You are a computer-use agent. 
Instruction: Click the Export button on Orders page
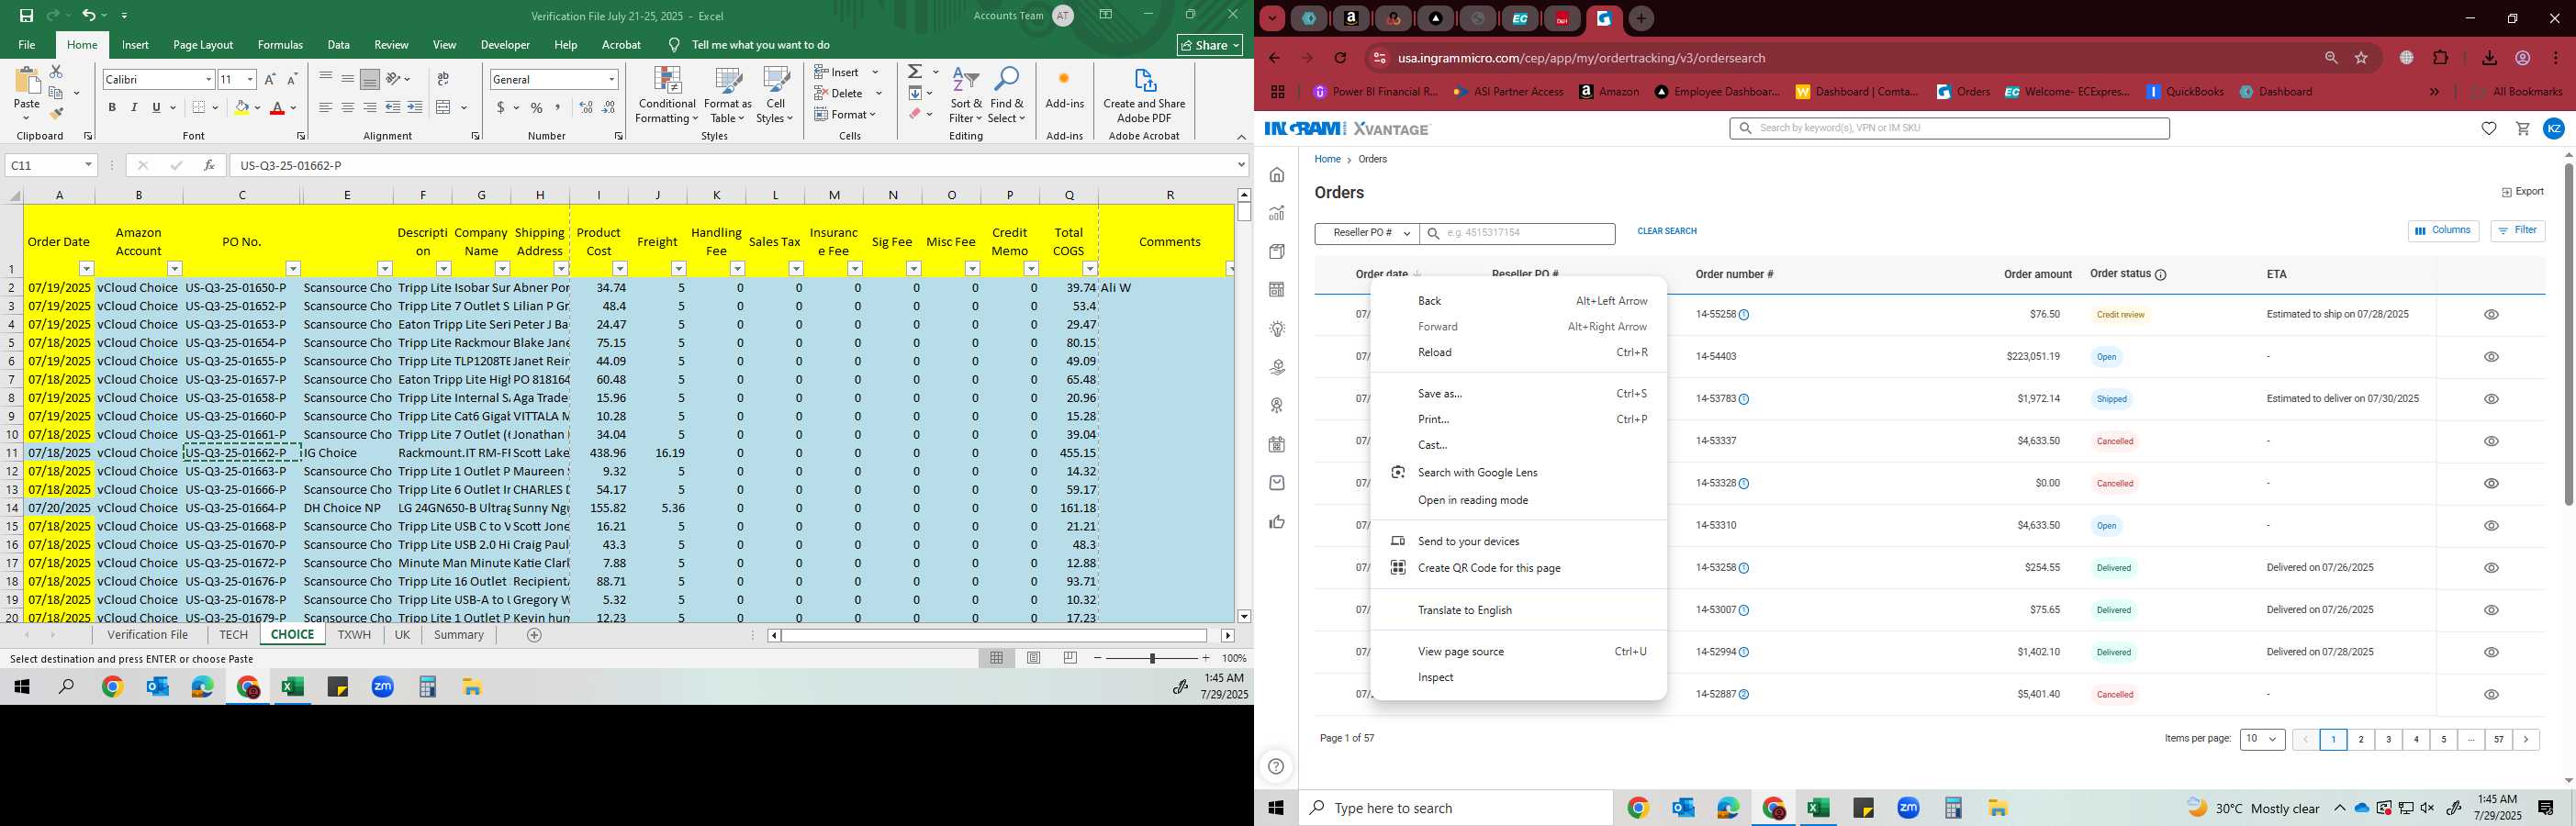pyautogui.click(x=2523, y=192)
